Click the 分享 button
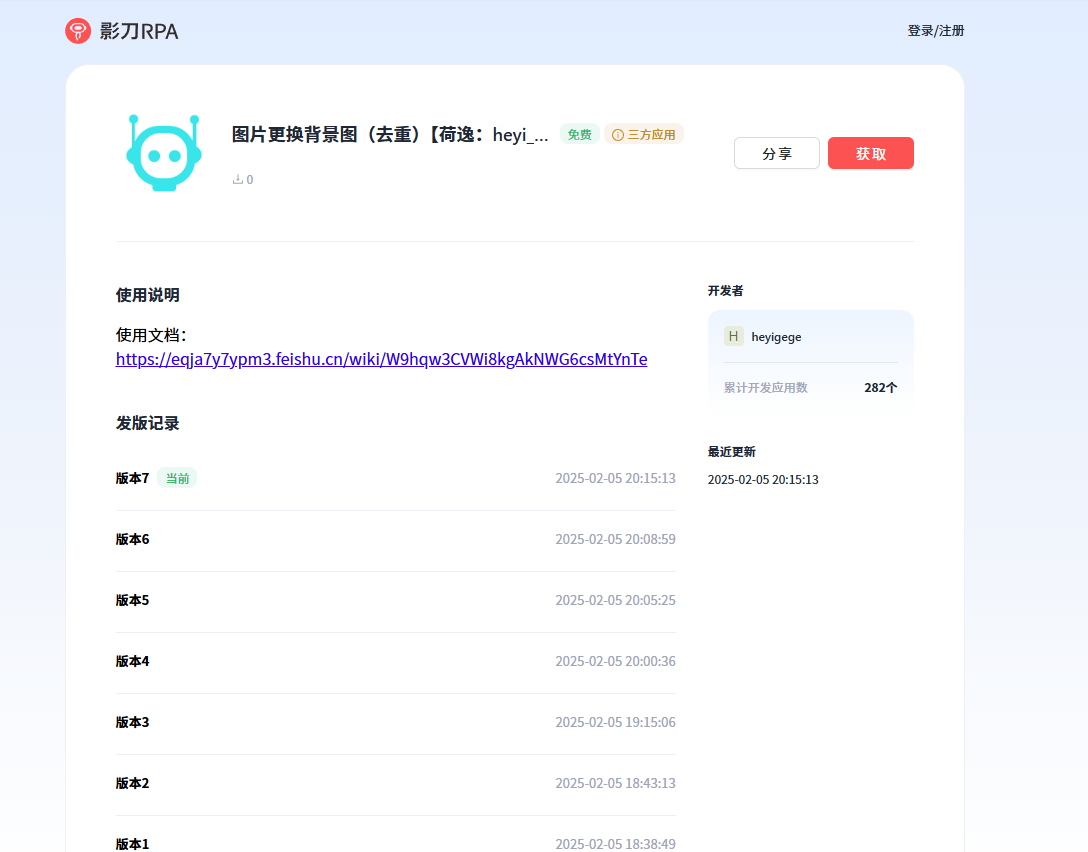 pos(776,153)
